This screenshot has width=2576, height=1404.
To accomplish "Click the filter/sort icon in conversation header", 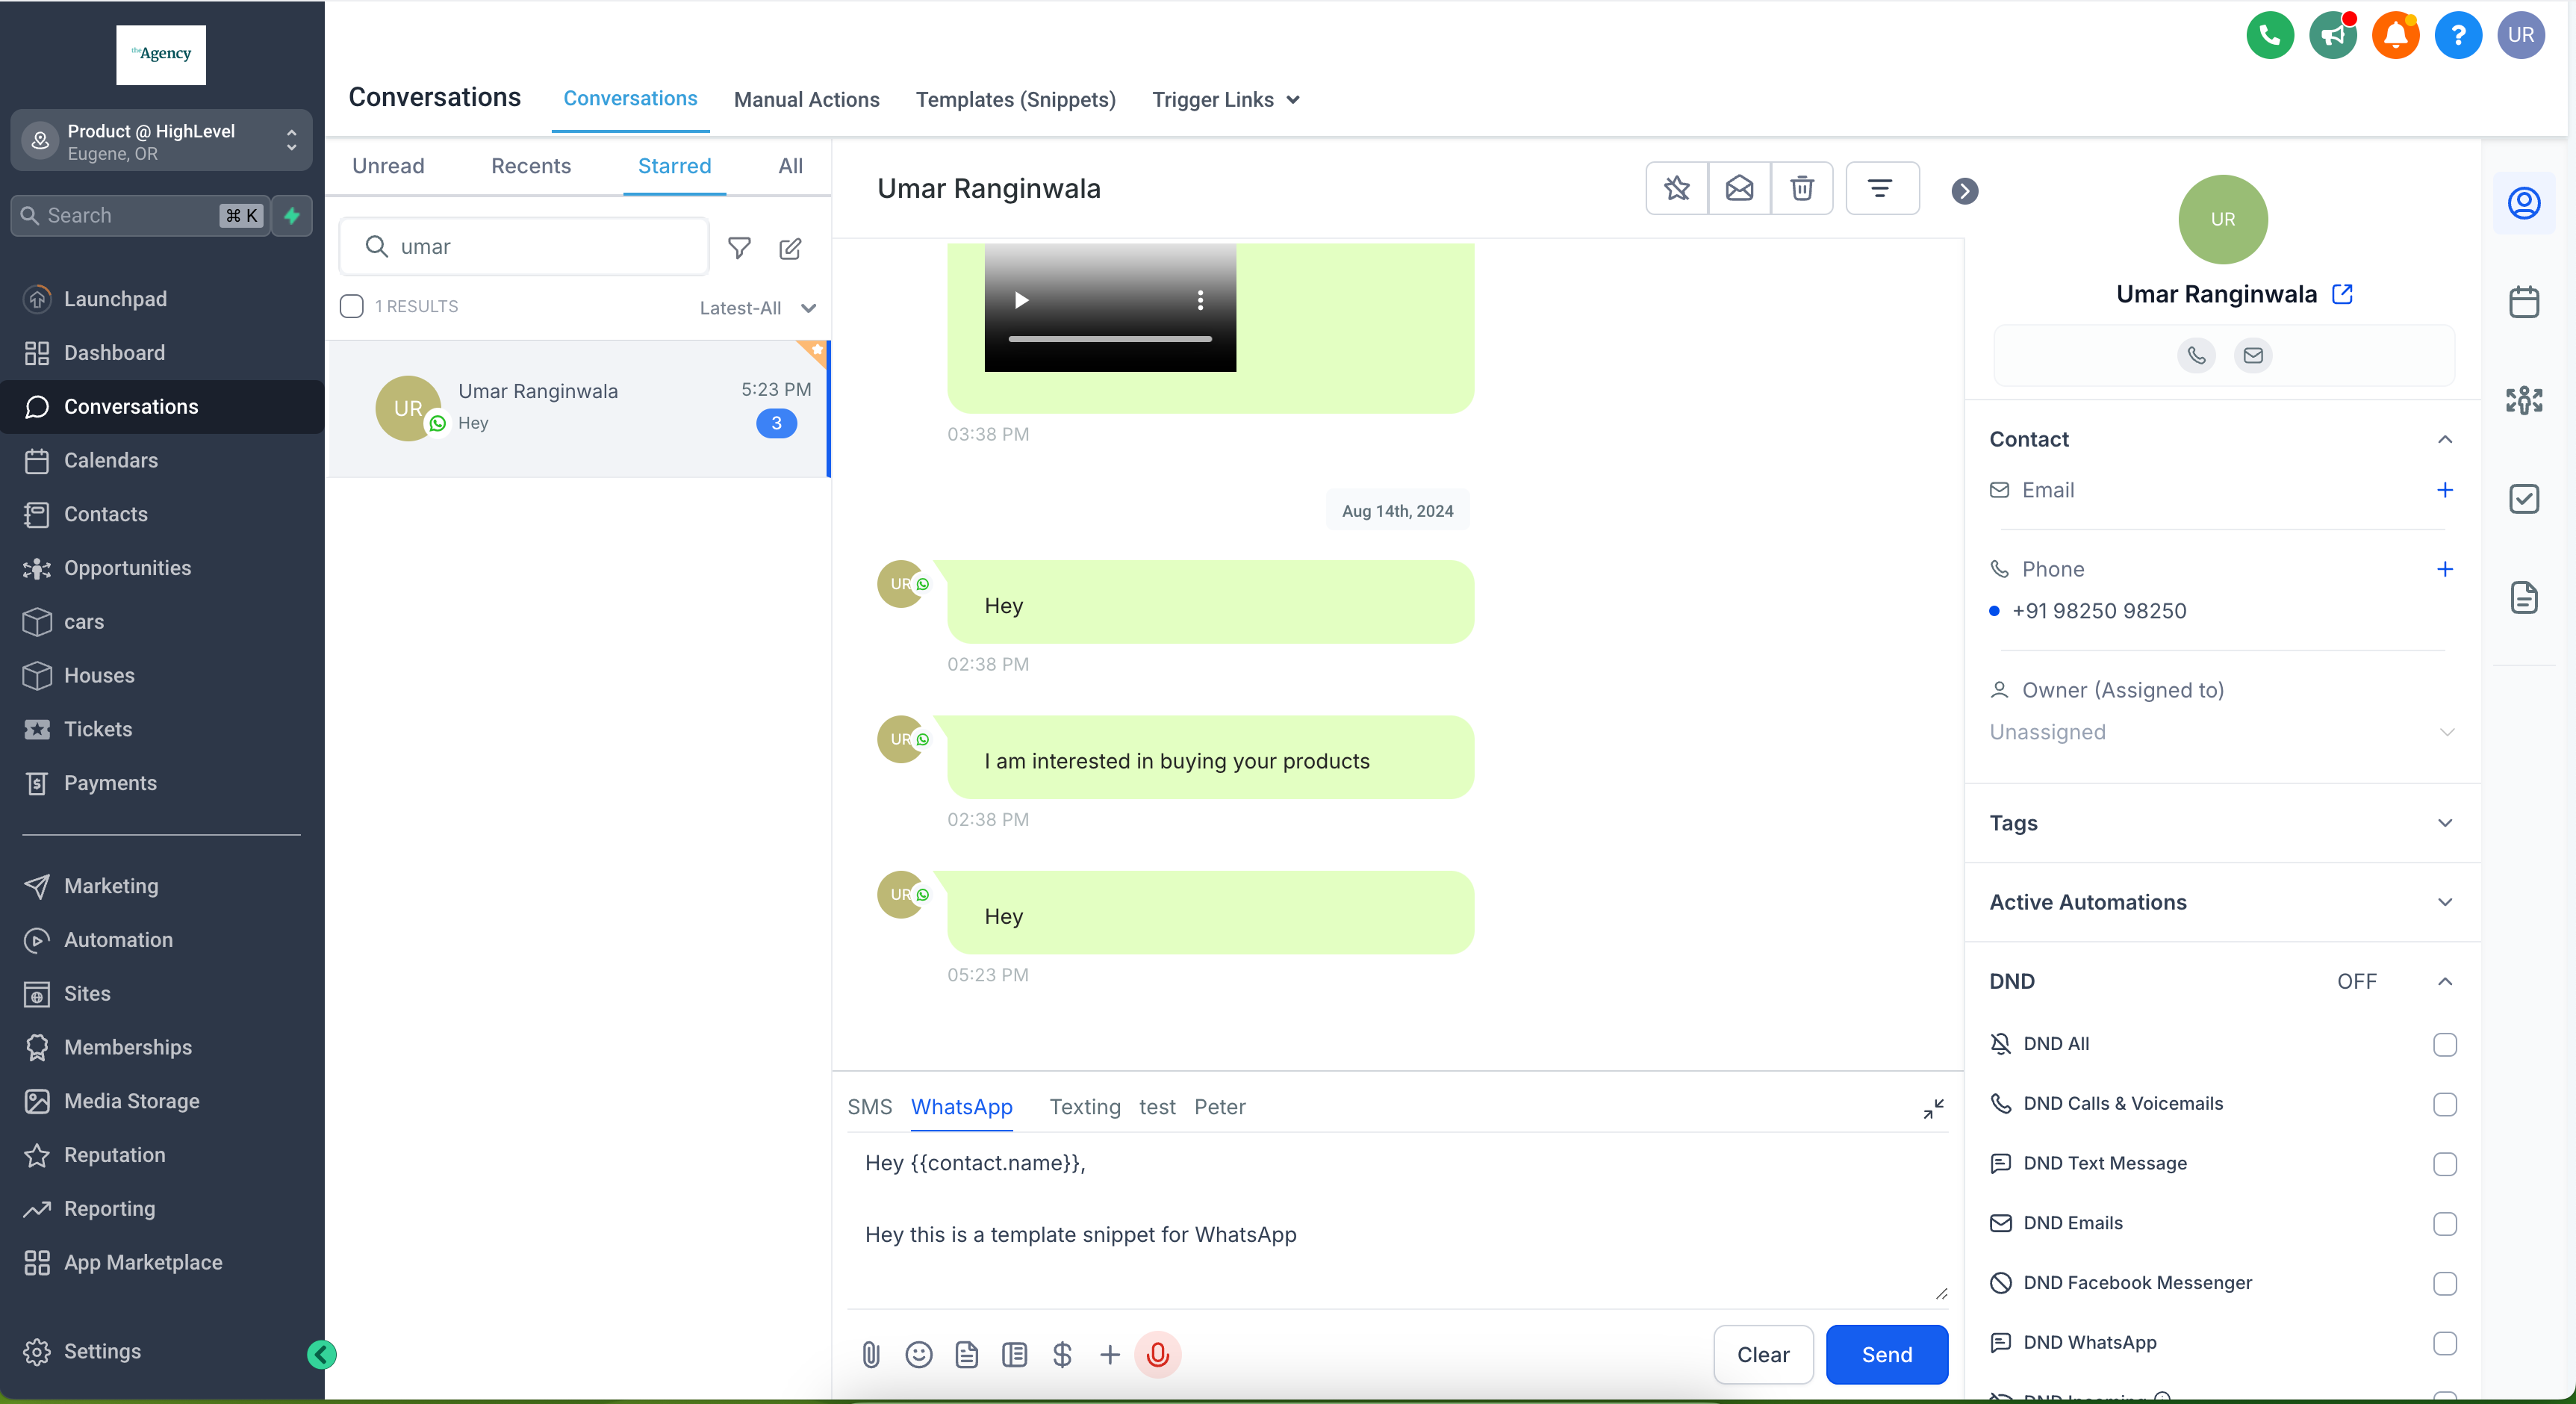I will click(x=1882, y=188).
